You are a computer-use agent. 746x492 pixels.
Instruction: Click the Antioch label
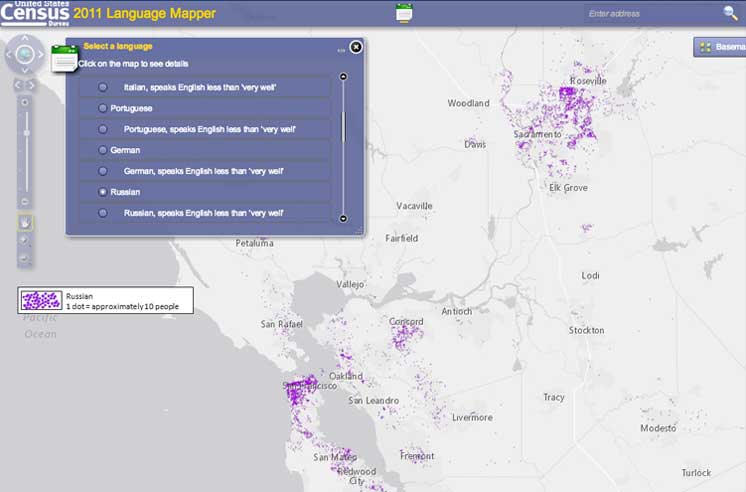coord(457,311)
